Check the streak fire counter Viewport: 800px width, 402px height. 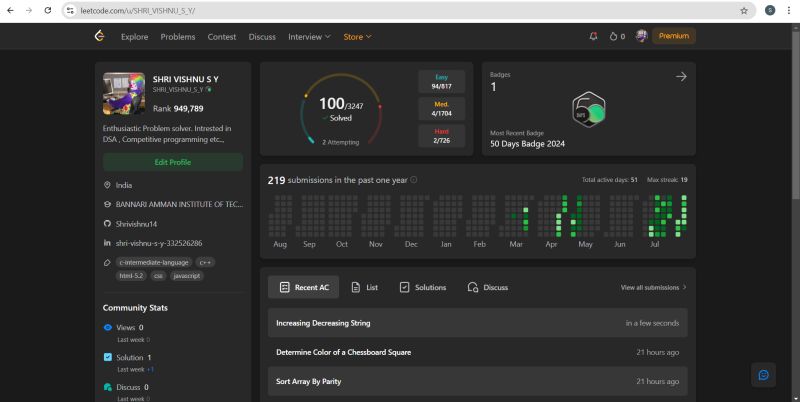[x=617, y=36]
